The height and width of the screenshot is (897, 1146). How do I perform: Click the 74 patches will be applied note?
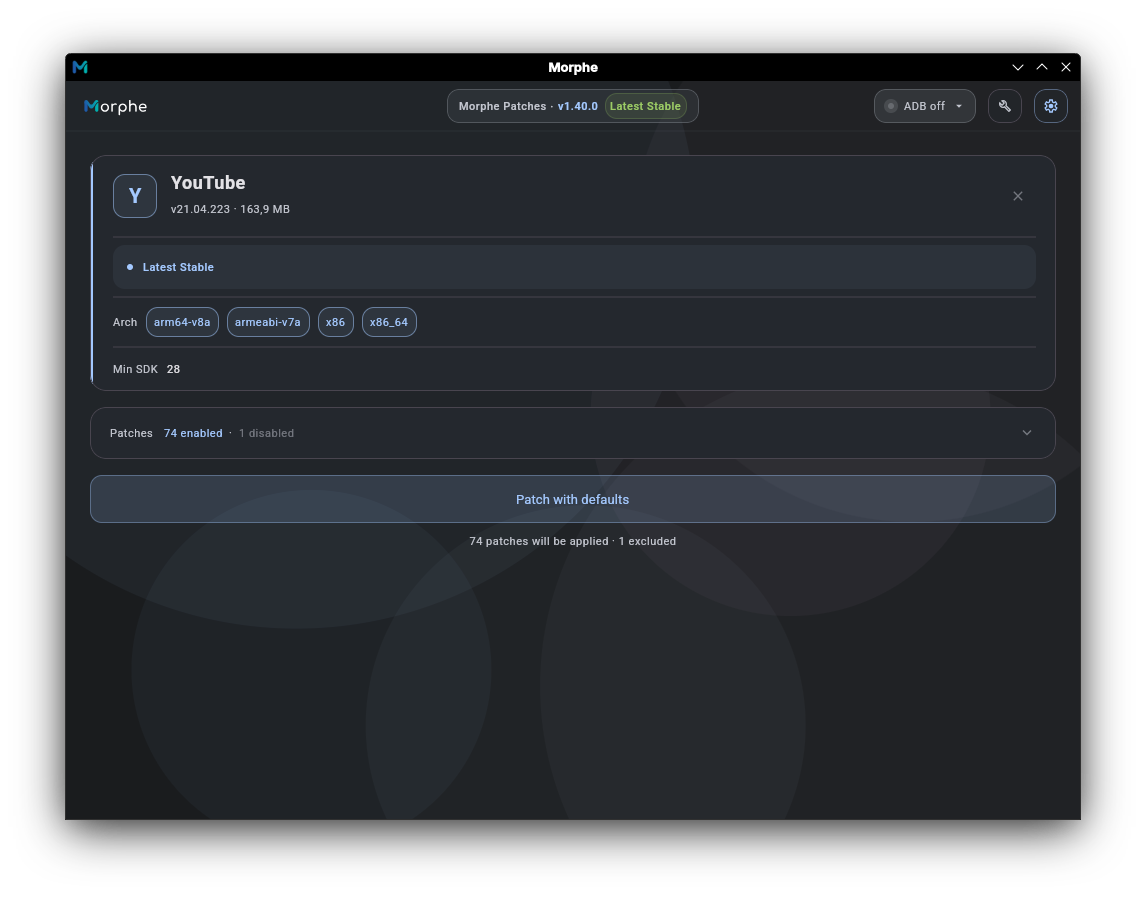coord(572,542)
